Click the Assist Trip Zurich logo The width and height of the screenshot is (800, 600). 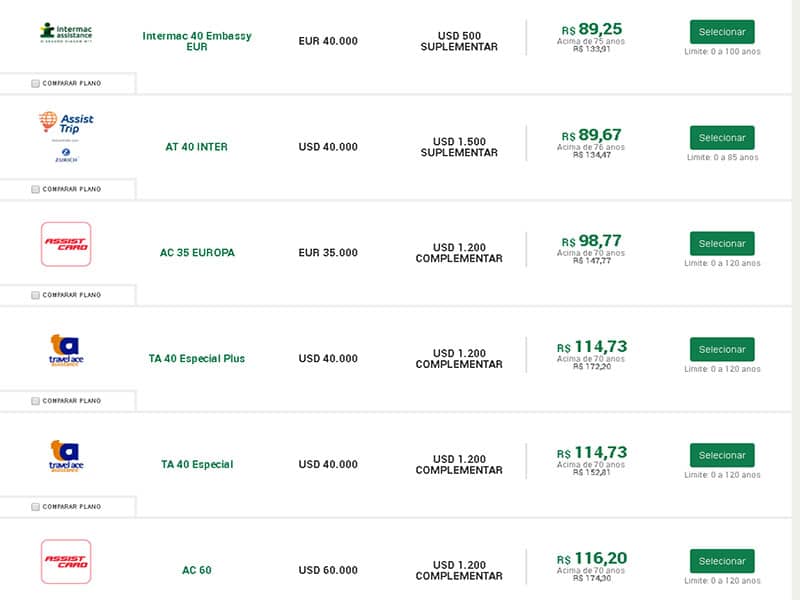click(66, 137)
